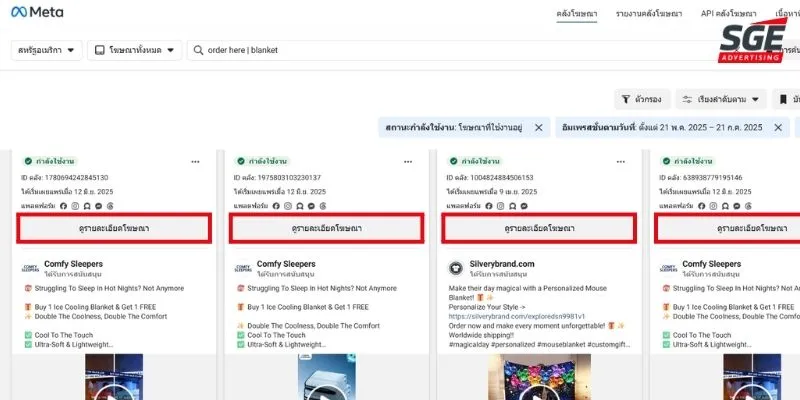The width and height of the screenshot is (800, 400).
Task: Click Messenger platform icon on ad 1780694242845130
Action: click(98, 206)
